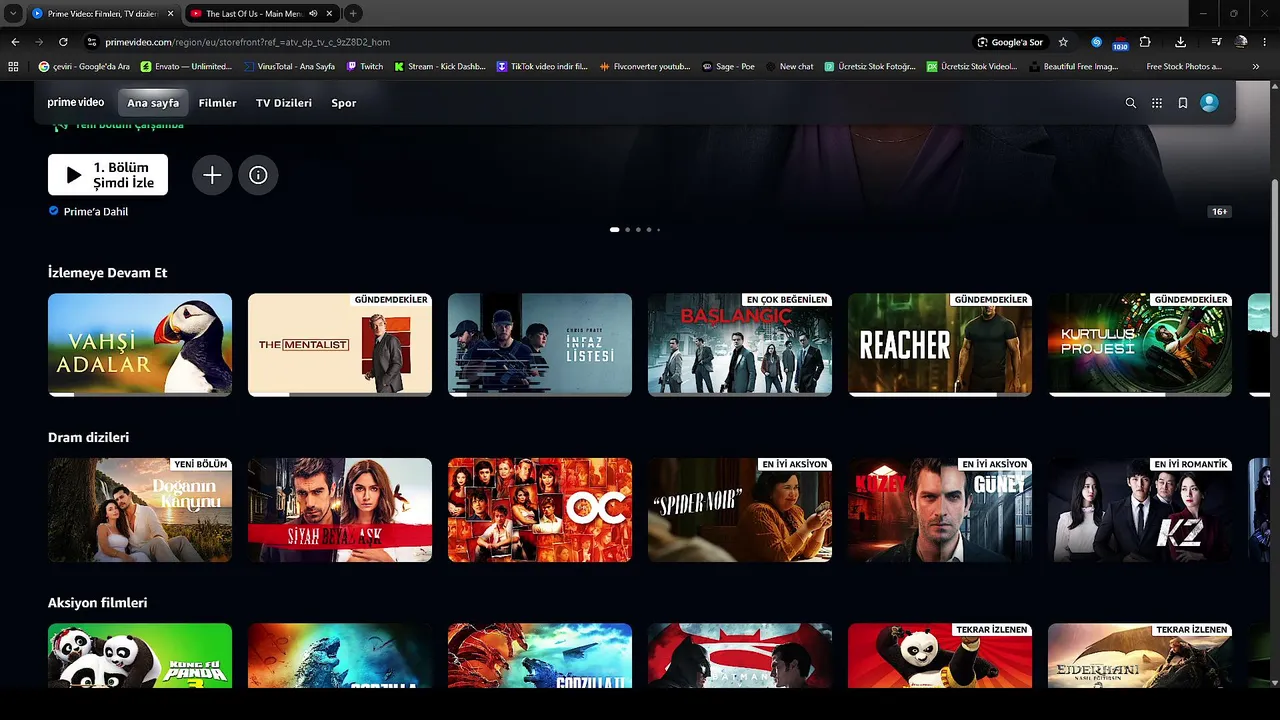Close the Prime Video browser tab

(169, 14)
